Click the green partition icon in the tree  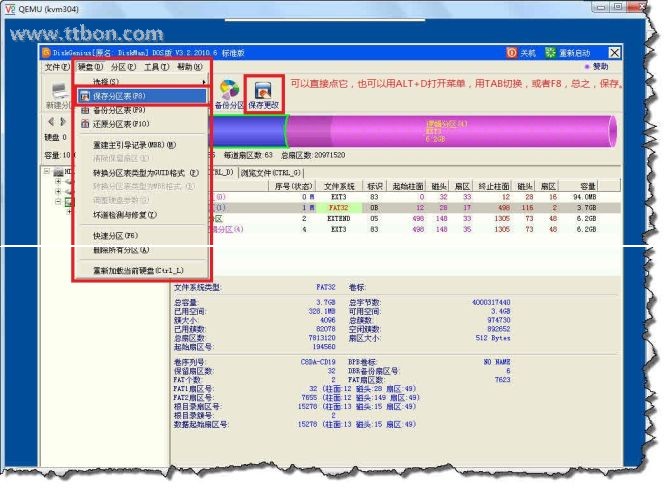click(x=69, y=202)
